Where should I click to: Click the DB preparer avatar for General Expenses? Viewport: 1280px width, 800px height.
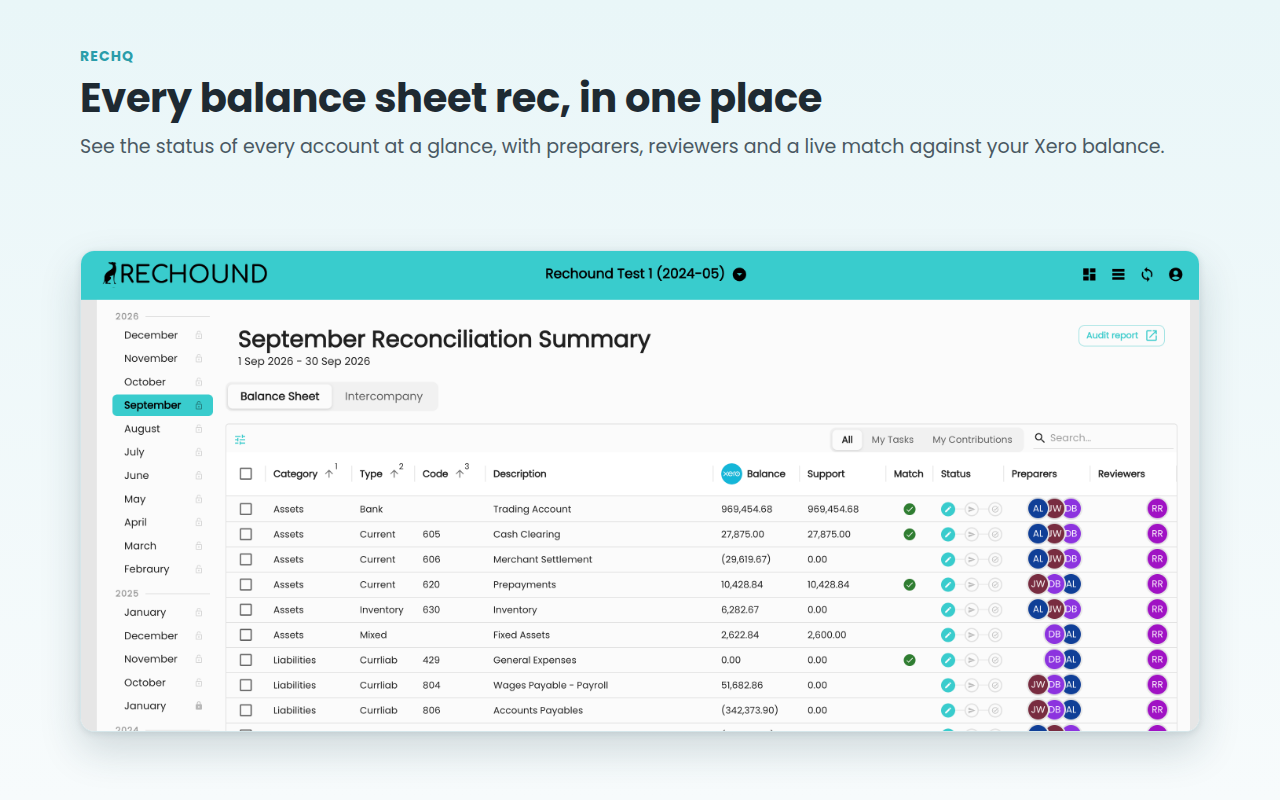click(1054, 659)
